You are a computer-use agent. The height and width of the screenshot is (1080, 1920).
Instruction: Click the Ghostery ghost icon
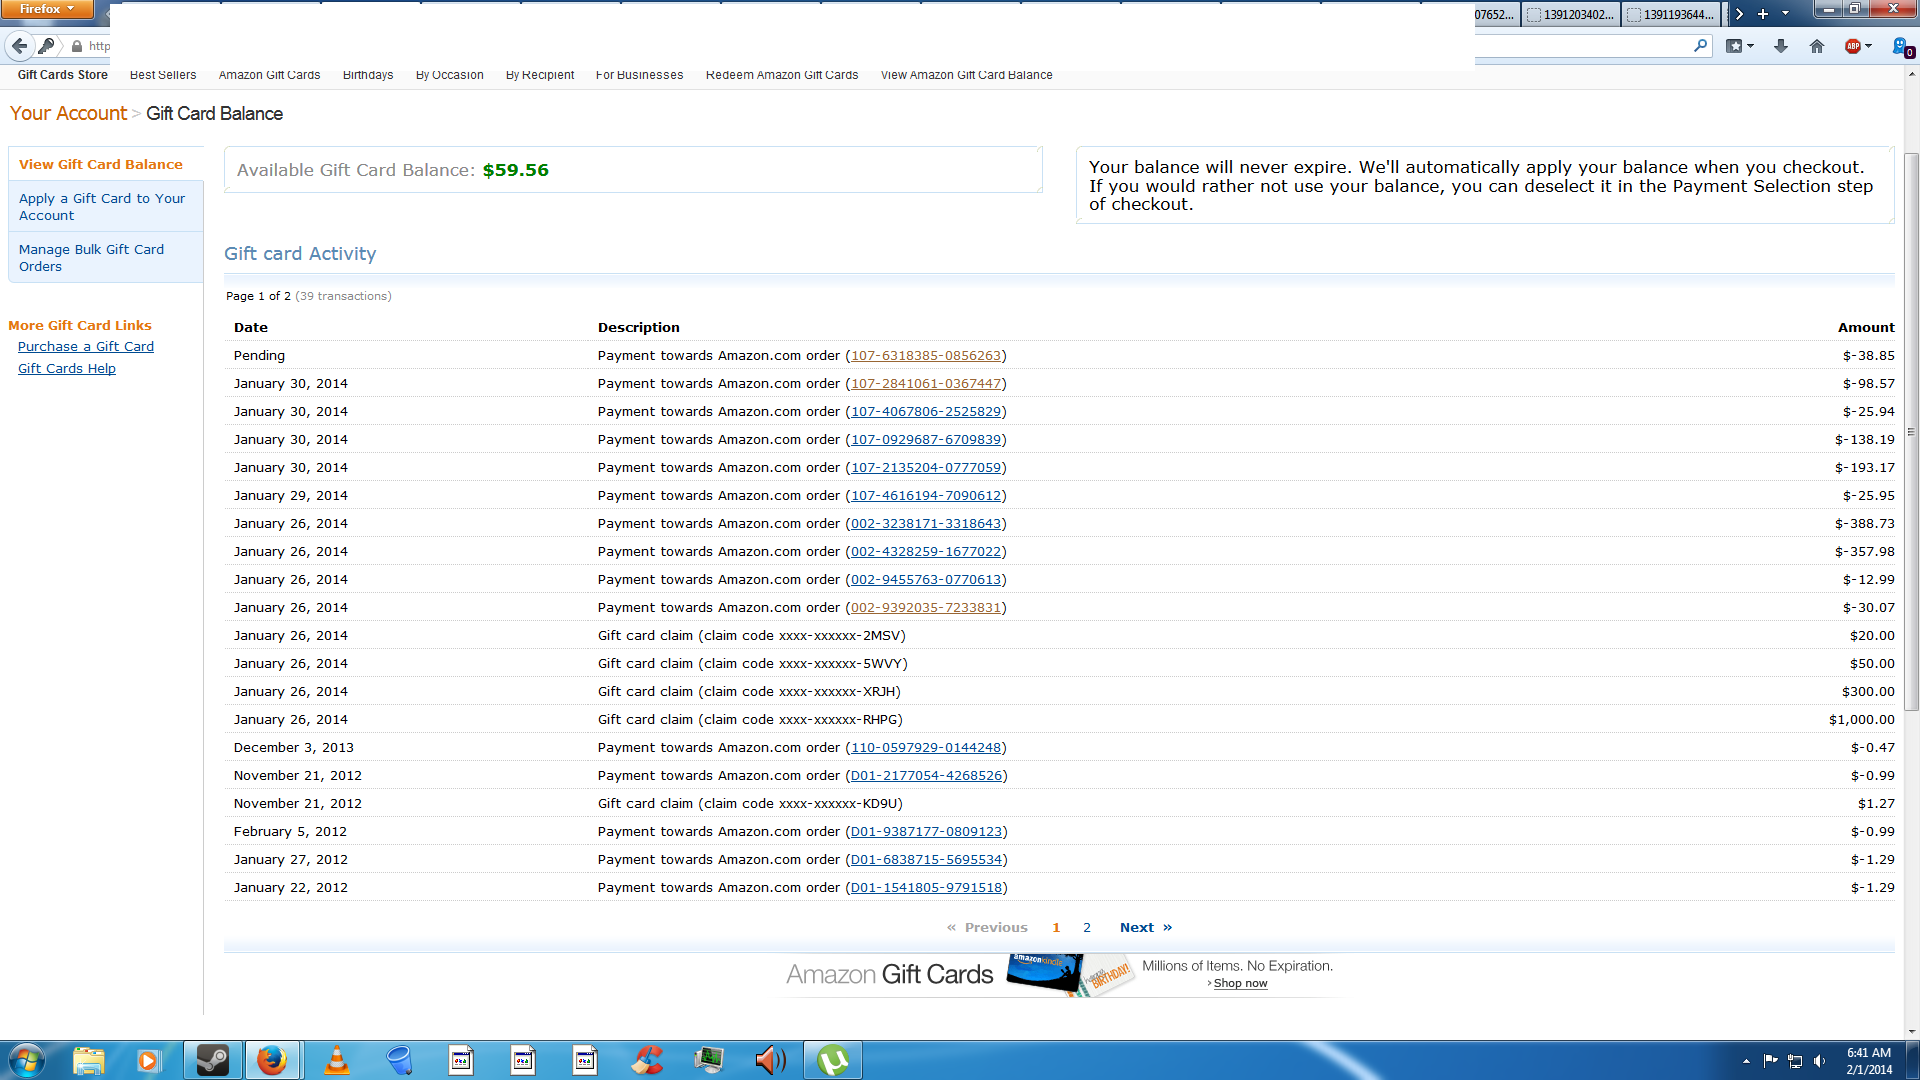[1900, 46]
